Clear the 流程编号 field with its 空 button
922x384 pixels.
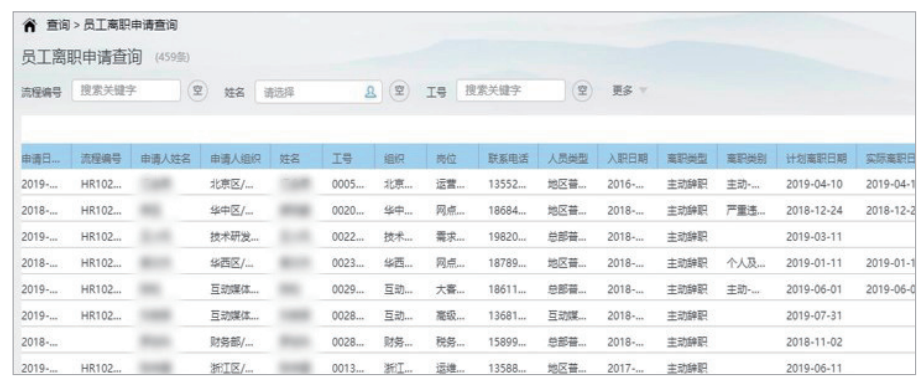198,91
